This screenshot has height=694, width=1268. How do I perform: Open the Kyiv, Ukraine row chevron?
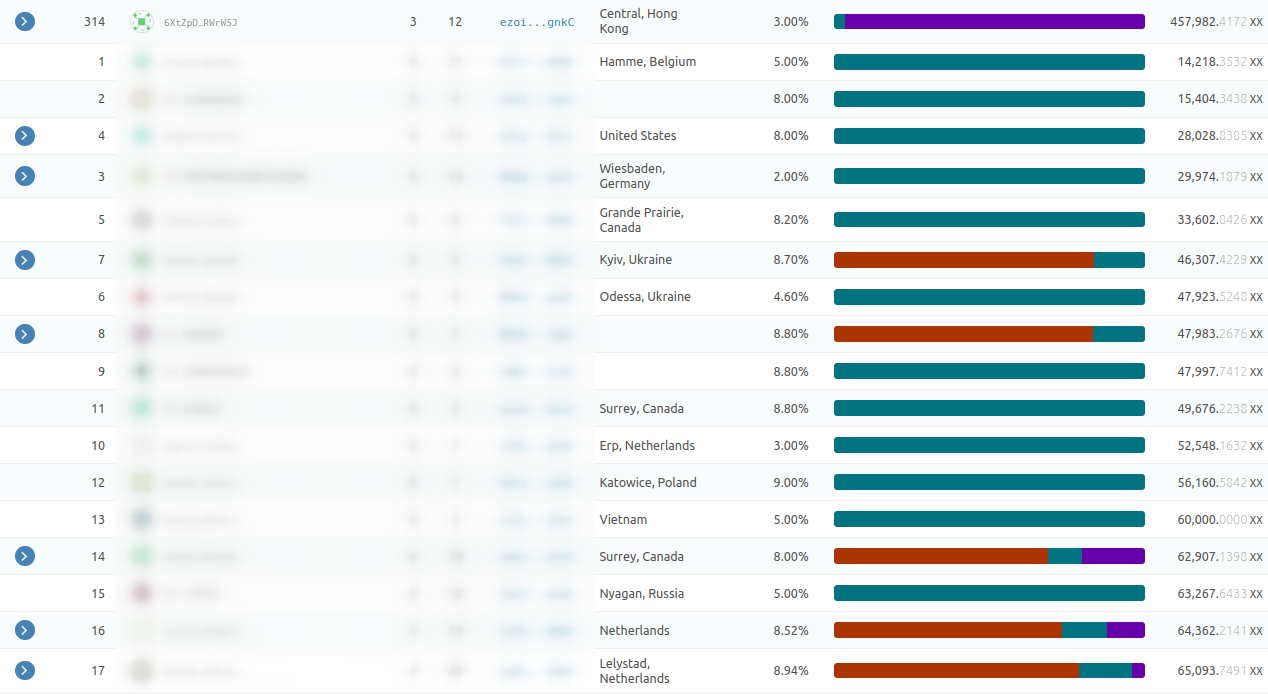[25, 260]
